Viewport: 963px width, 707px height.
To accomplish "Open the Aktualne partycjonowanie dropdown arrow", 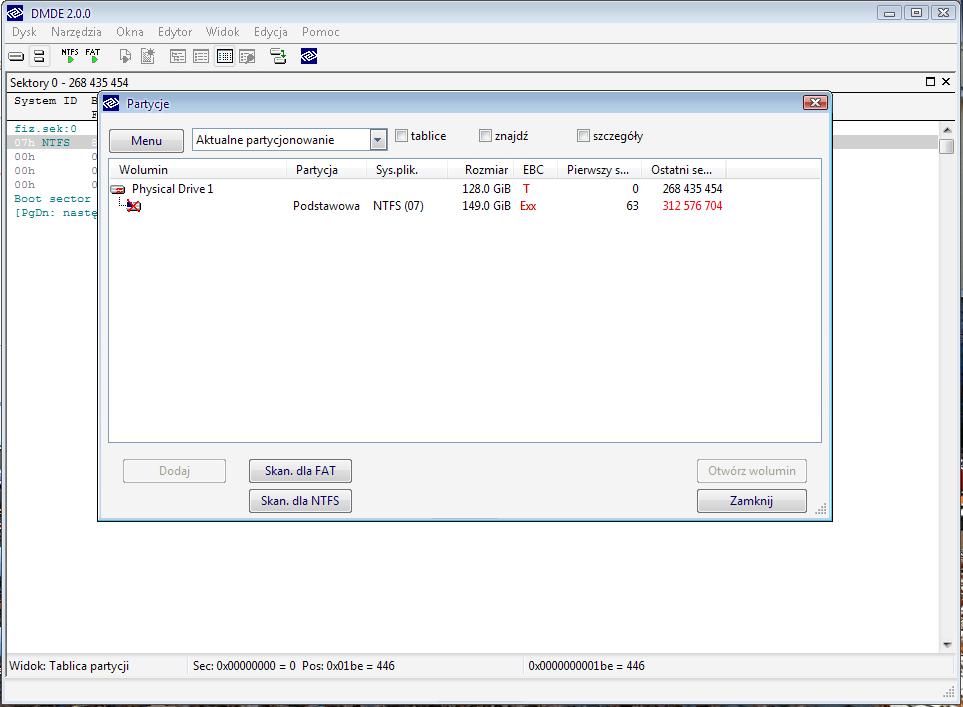I will (378, 140).
